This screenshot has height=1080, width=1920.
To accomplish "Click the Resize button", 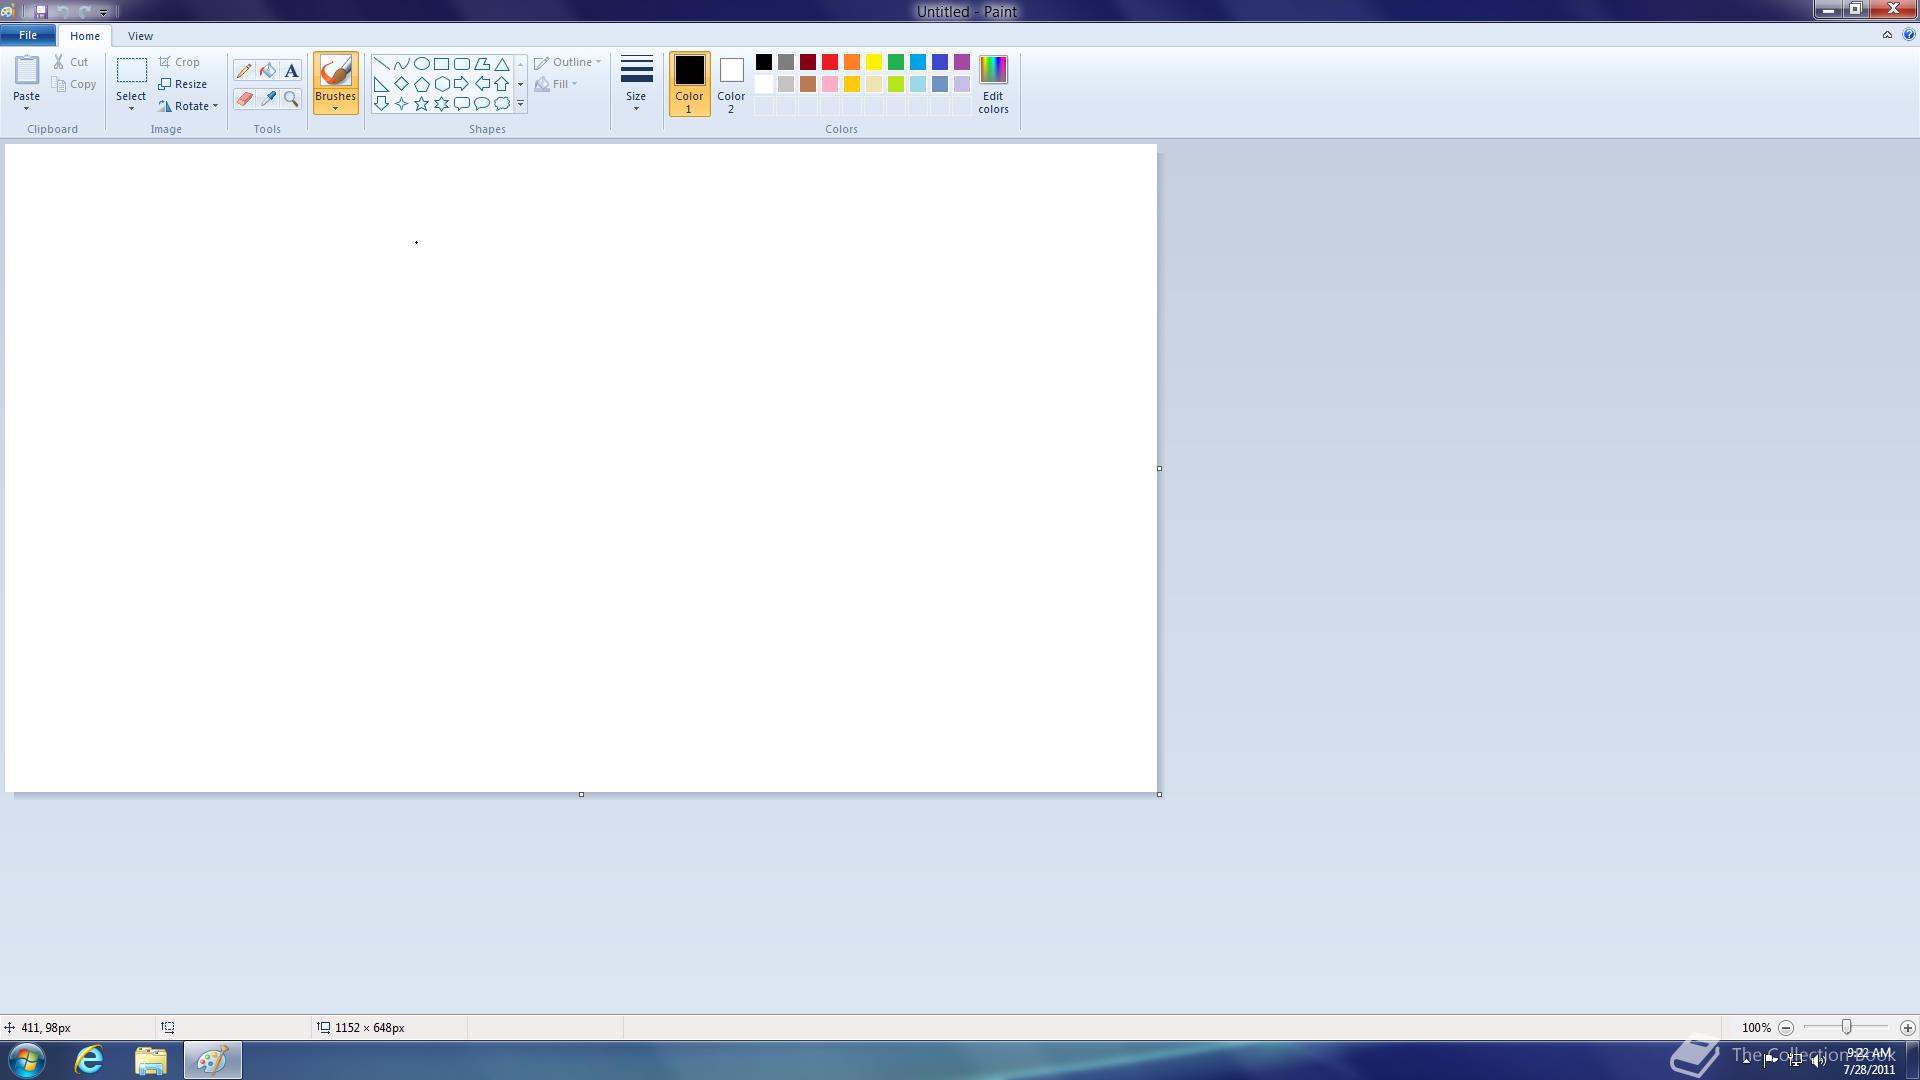I will click(183, 84).
